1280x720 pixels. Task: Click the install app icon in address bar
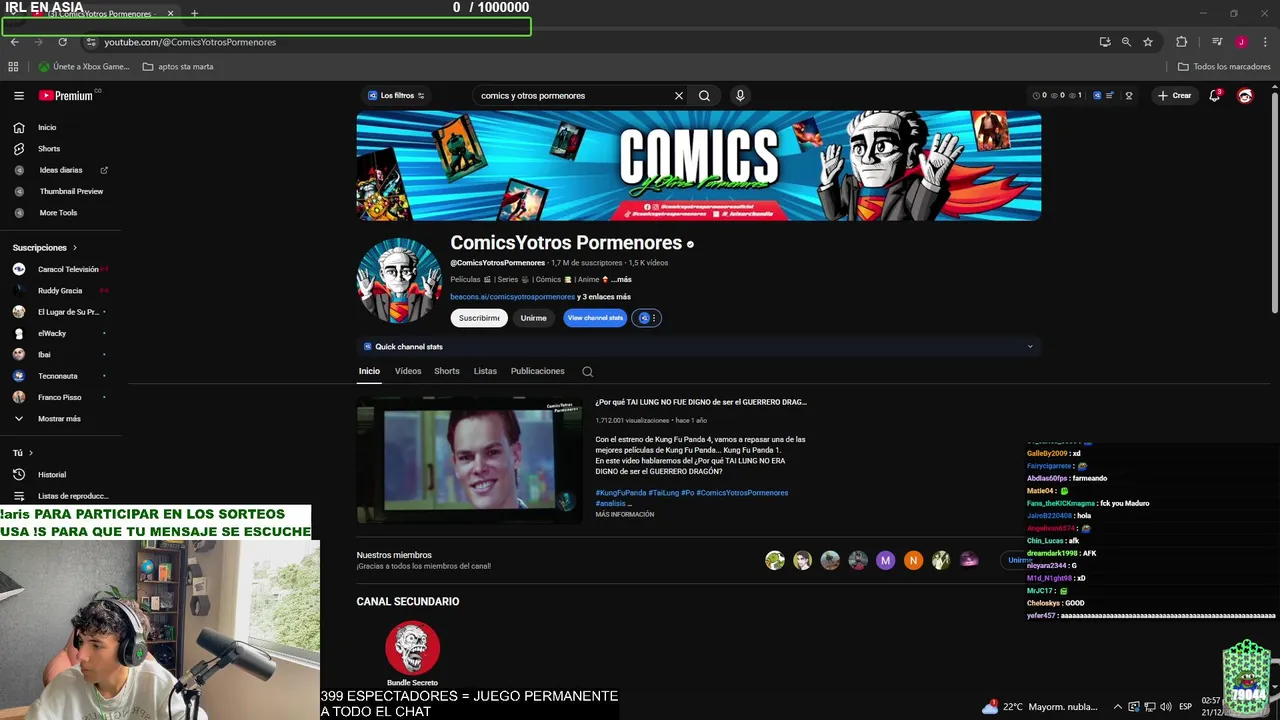[1105, 42]
